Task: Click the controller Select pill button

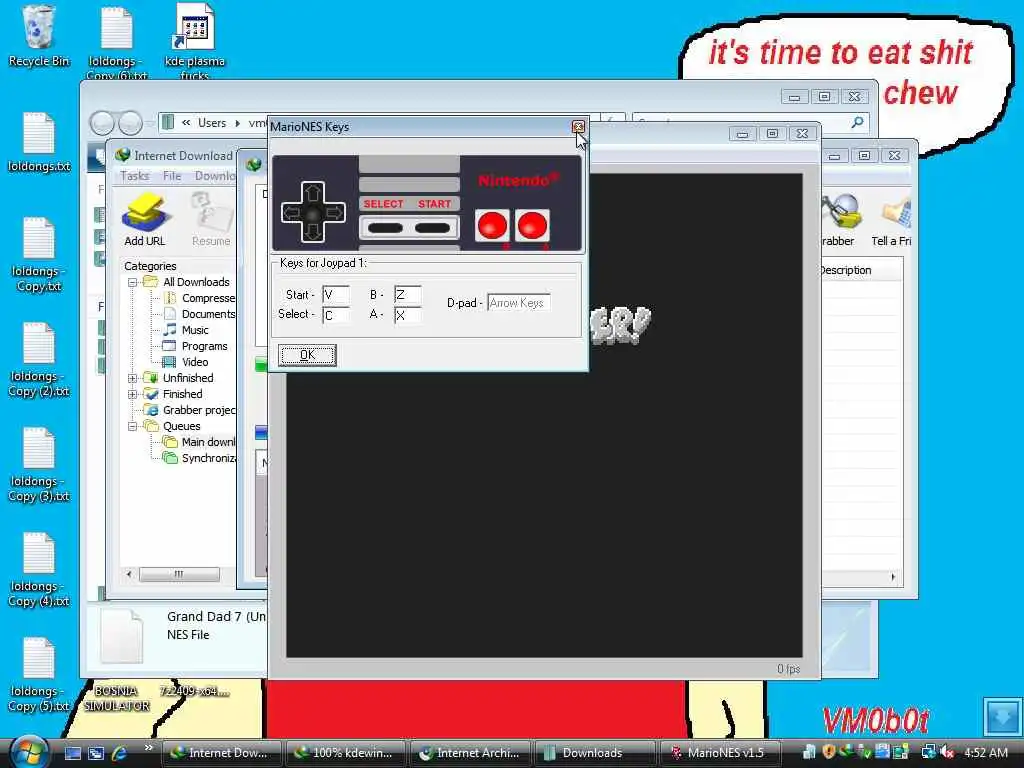Action: 385,228
